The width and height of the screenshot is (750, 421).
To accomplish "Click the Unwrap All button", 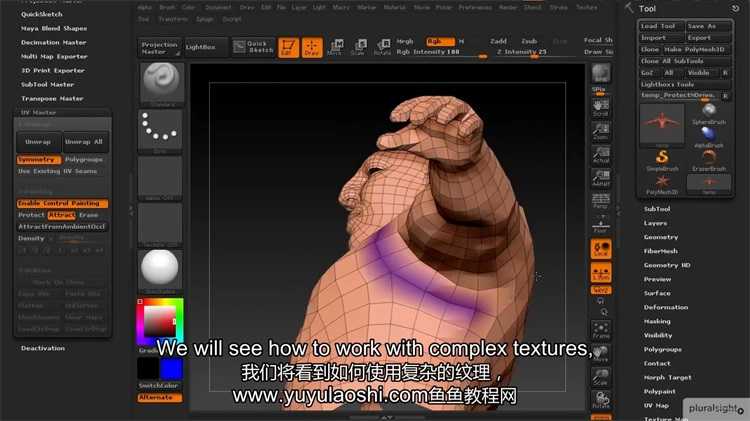I will pyautogui.click(x=84, y=142).
